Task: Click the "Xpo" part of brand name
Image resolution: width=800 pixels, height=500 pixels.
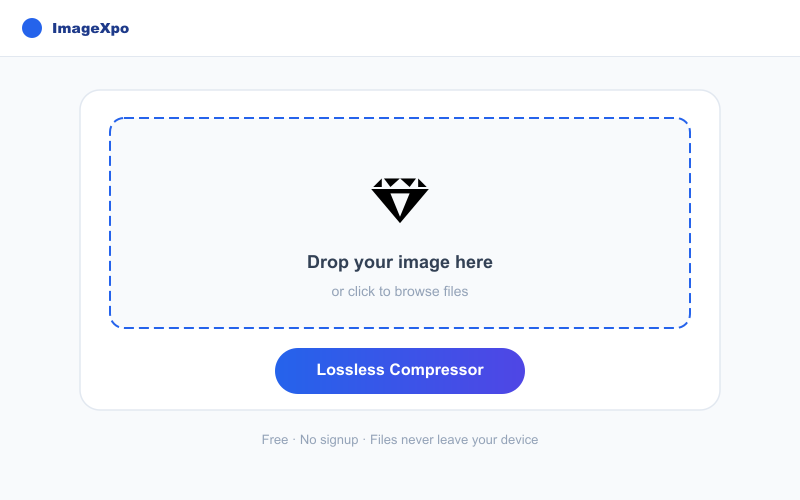Action: point(114,28)
